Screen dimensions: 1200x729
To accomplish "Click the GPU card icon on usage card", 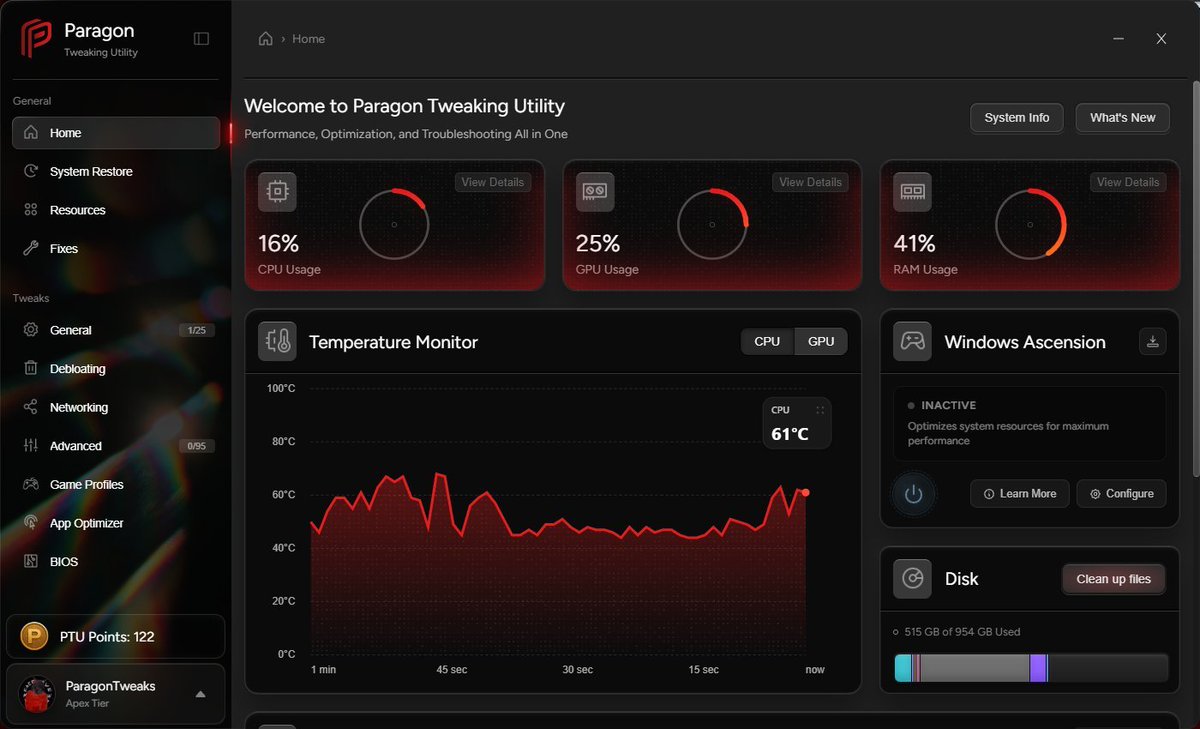I will point(595,192).
